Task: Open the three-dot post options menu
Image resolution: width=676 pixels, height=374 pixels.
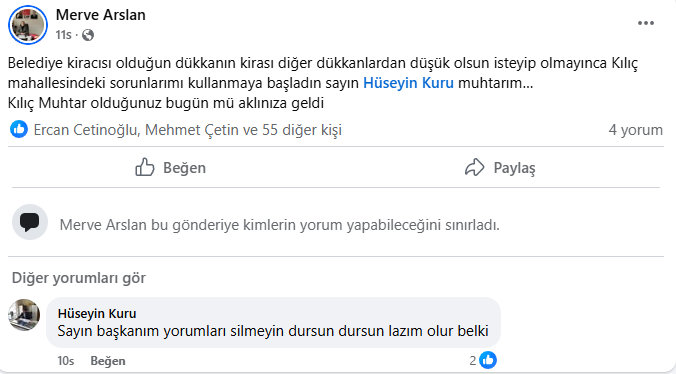Action: tap(645, 23)
